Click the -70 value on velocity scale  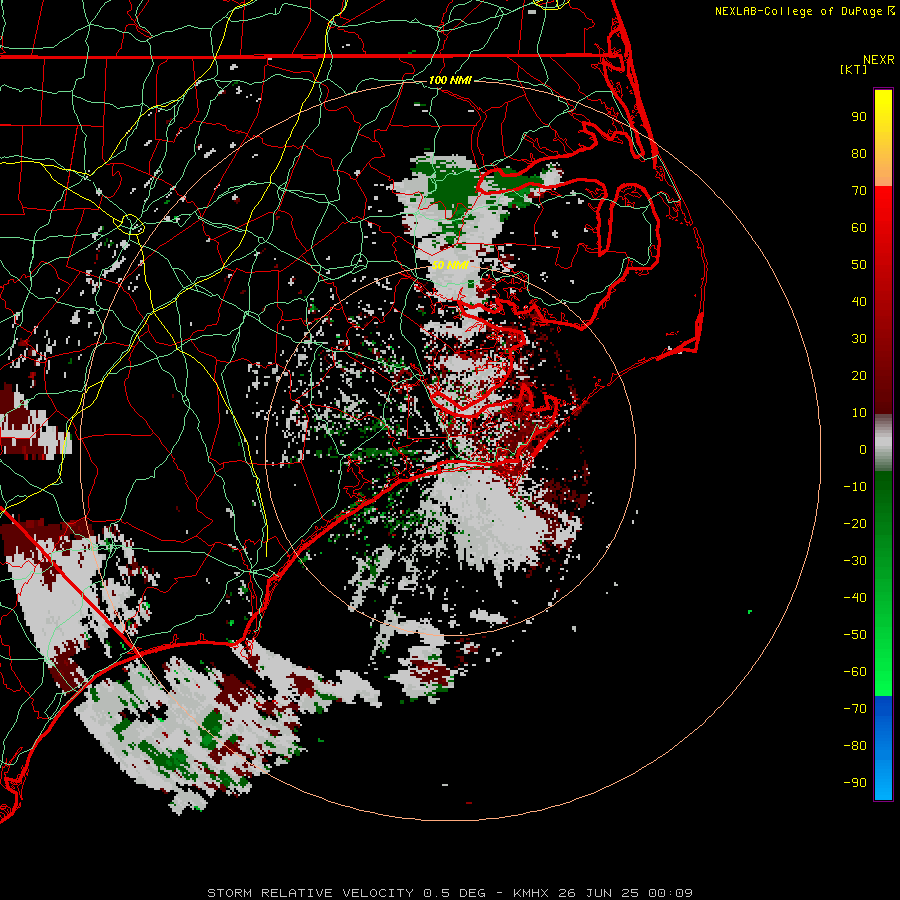855,708
